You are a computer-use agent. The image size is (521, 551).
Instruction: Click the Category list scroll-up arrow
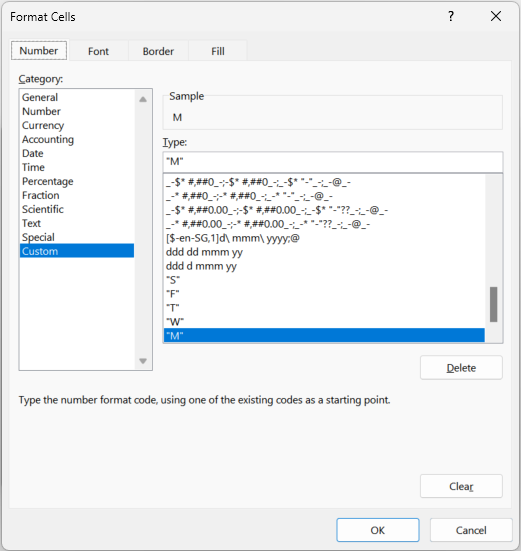coord(143,99)
